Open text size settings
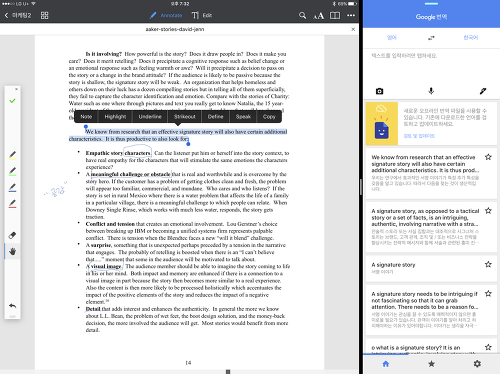Viewport: 500px width, 374px height. pyautogui.click(x=319, y=15)
